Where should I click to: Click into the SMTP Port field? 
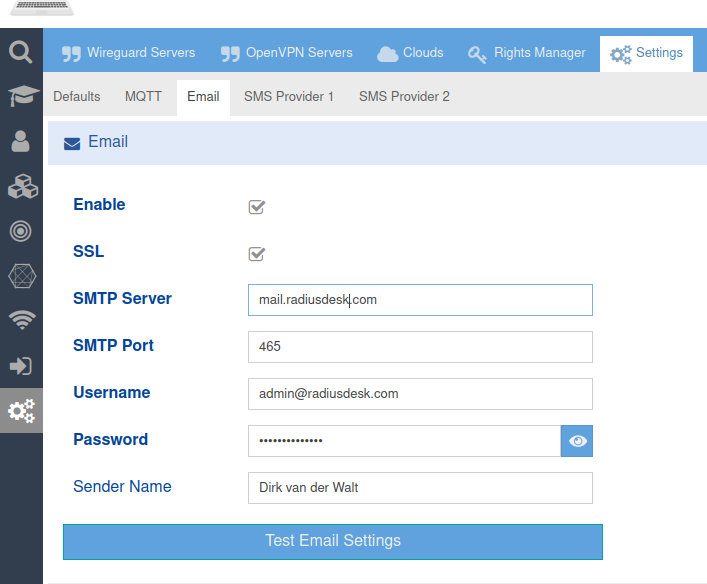(x=420, y=347)
